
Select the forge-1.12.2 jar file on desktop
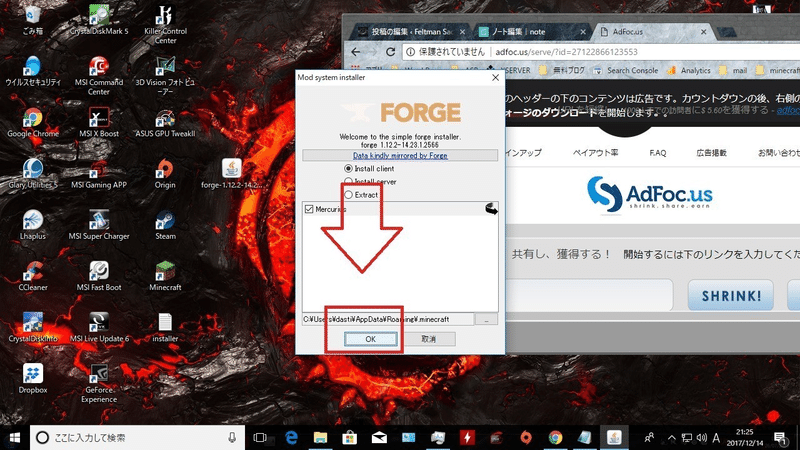pos(232,173)
